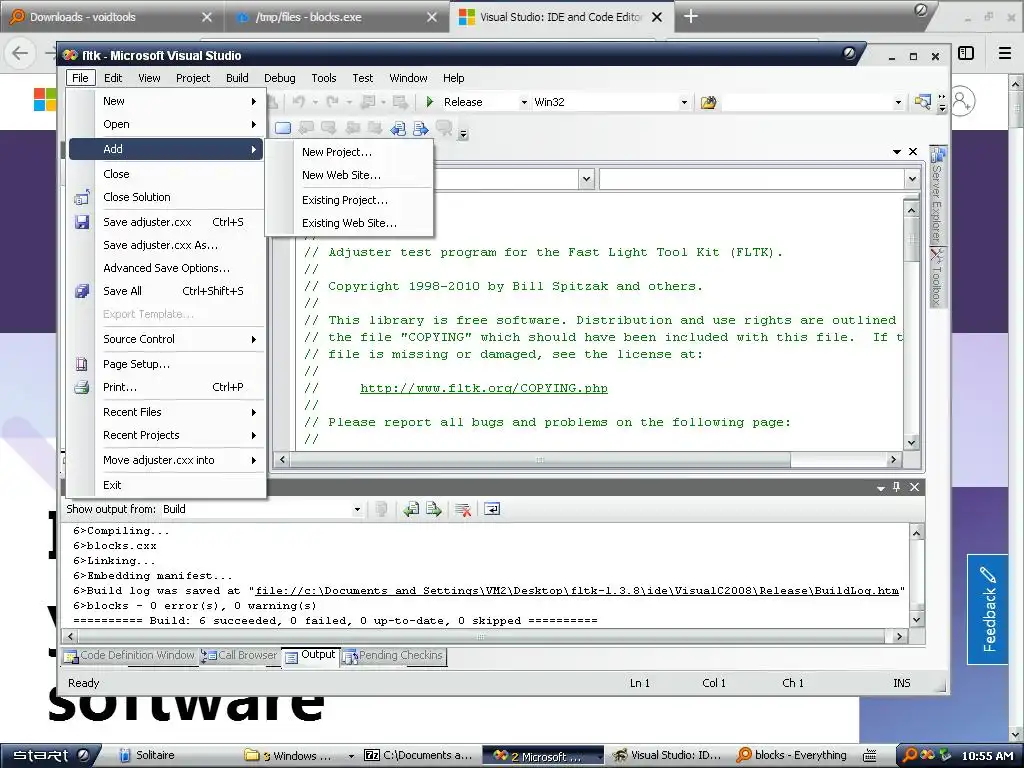The image size is (1024, 768).
Task: Click the Find text input field in toolbar
Action: (x=807, y=103)
